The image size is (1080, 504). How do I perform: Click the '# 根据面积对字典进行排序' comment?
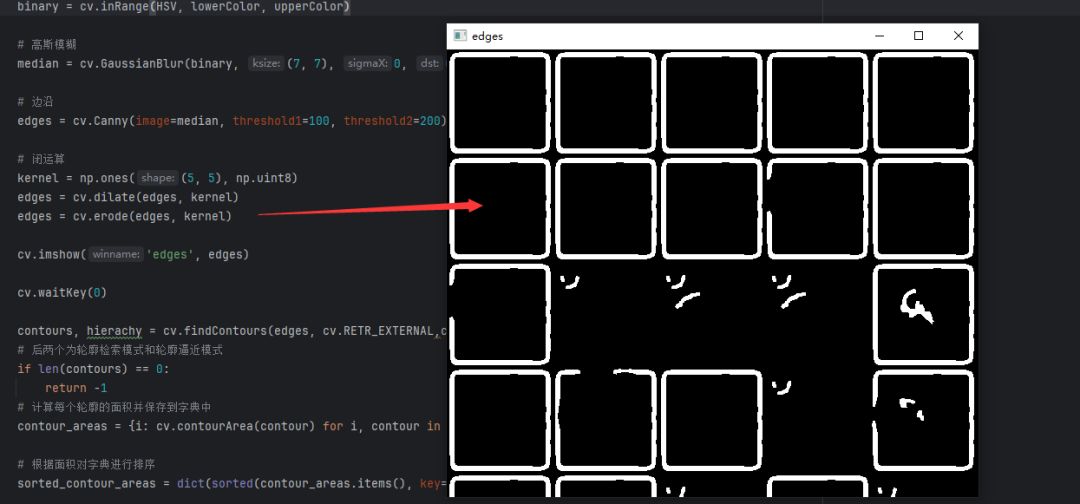87,465
